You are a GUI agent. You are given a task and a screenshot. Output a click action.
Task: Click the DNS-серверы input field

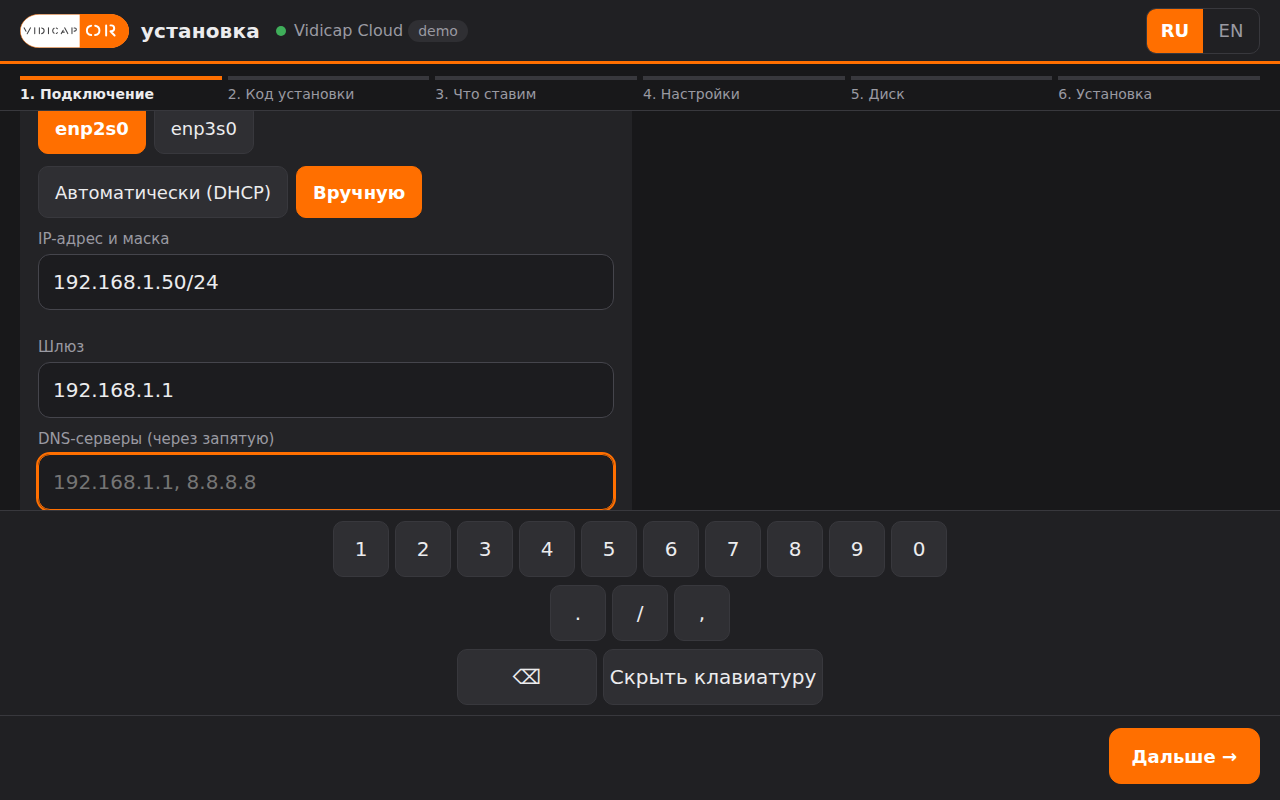326,482
